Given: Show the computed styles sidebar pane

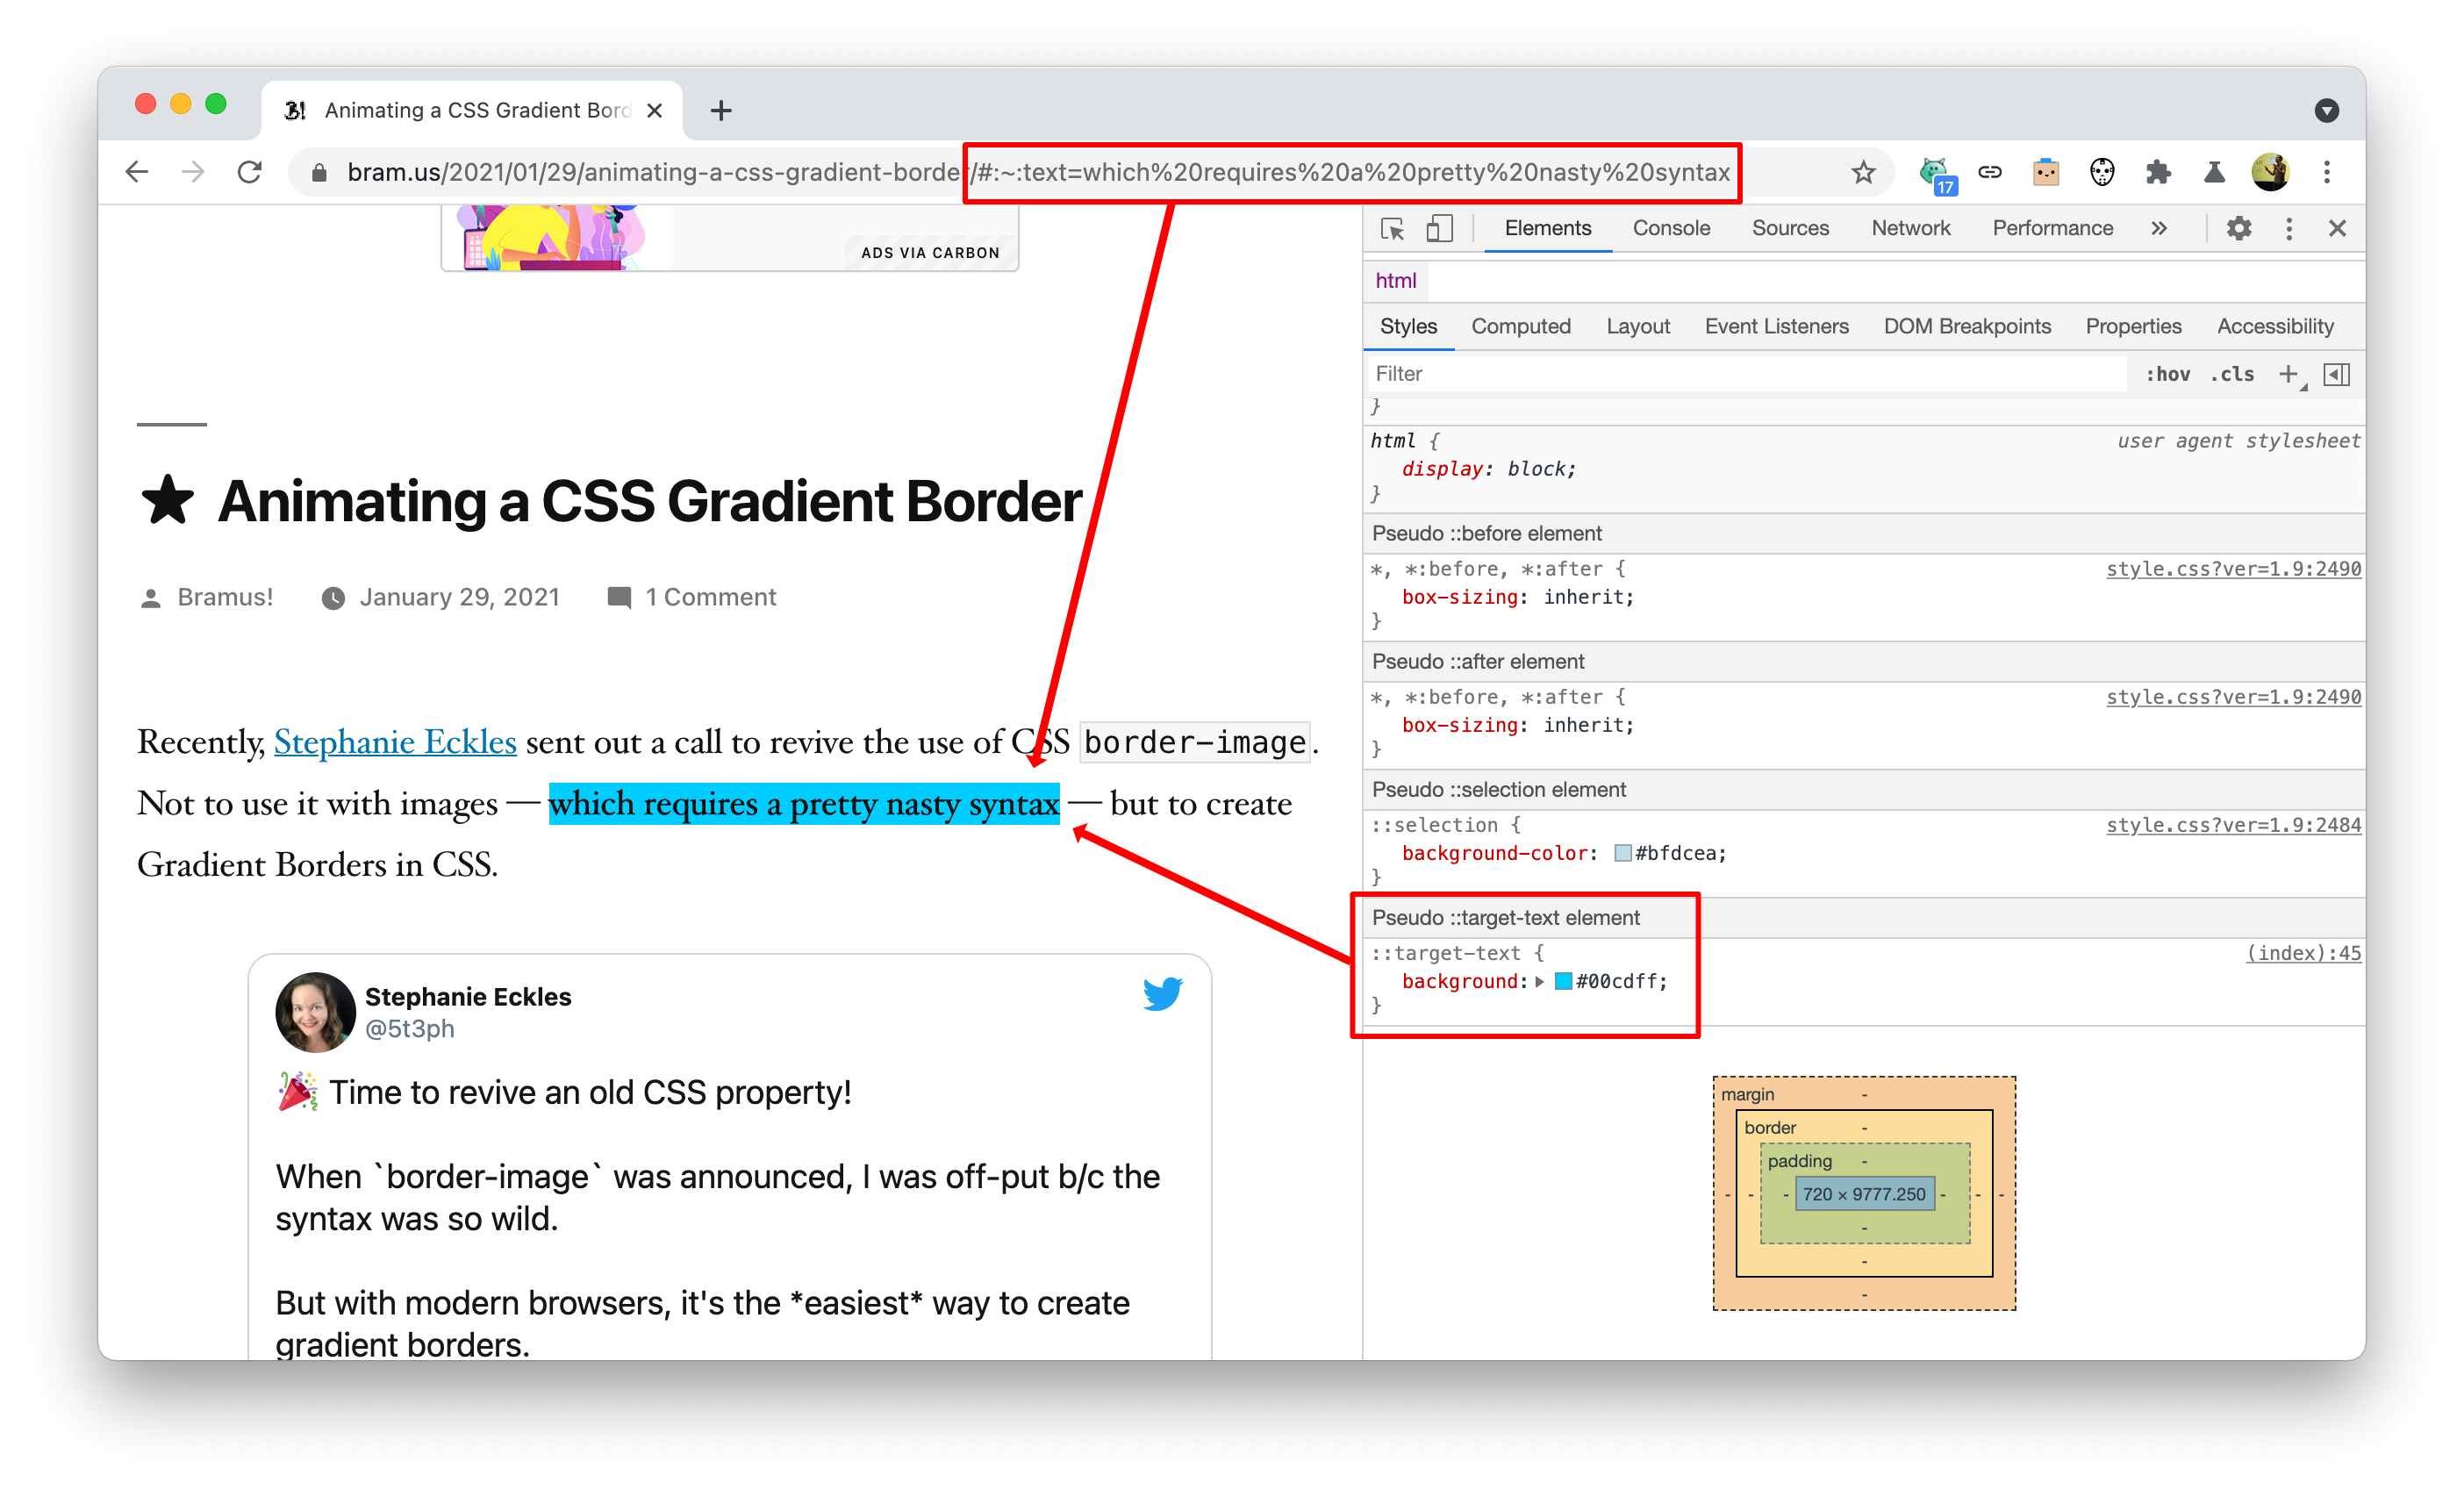Looking at the screenshot, I should point(2336,374).
